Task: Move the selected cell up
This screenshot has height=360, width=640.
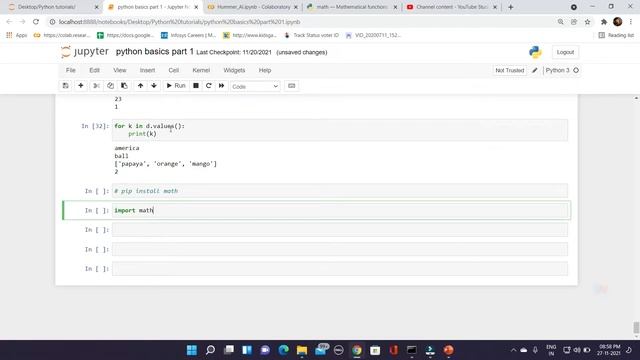Action: [x=140, y=86]
